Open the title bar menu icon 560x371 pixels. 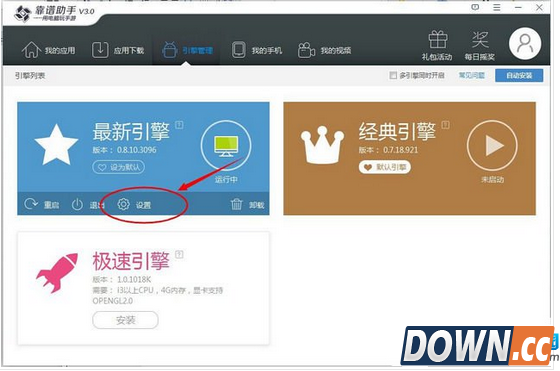[x=497, y=7]
